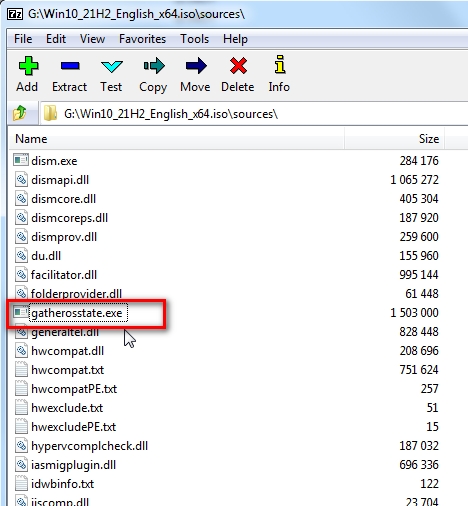468x506 pixels.
Task: Click the address bar path field
Action: click(255, 114)
